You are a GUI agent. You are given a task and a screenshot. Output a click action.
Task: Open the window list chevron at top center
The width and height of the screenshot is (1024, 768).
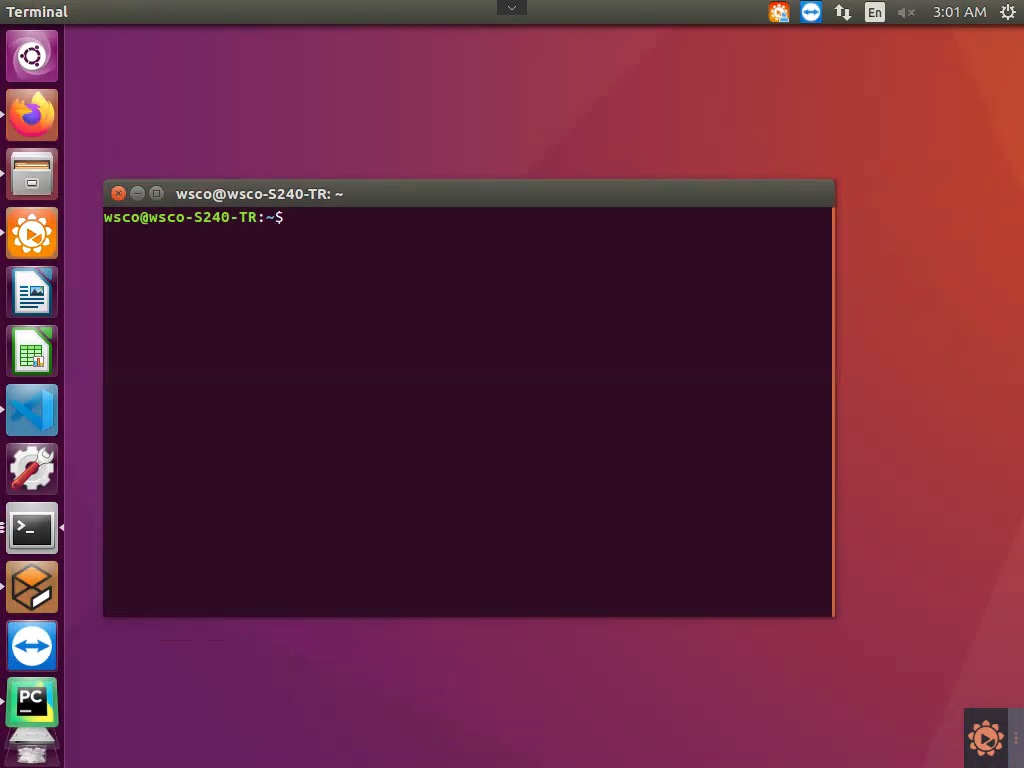pyautogui.click(x=511, y=7)
